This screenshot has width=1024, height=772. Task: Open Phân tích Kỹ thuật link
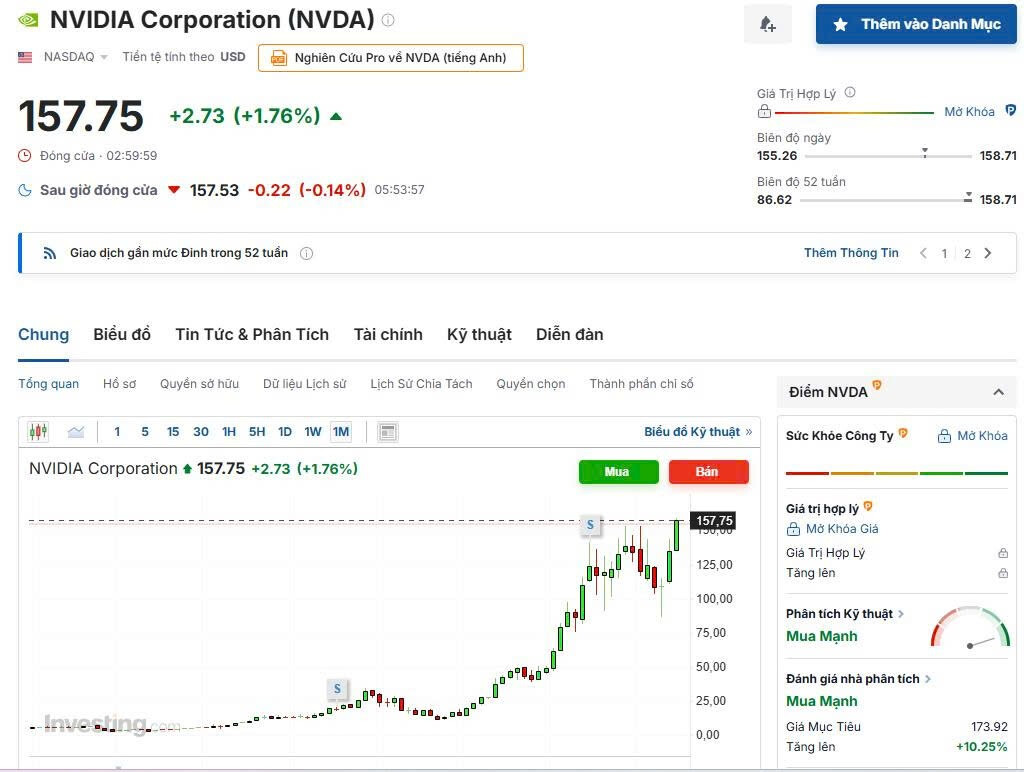[844, 614]
